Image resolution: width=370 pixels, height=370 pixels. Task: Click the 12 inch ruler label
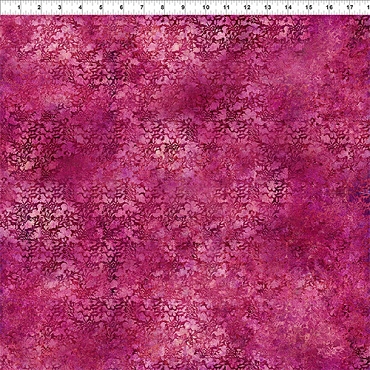tap(247, 7)
